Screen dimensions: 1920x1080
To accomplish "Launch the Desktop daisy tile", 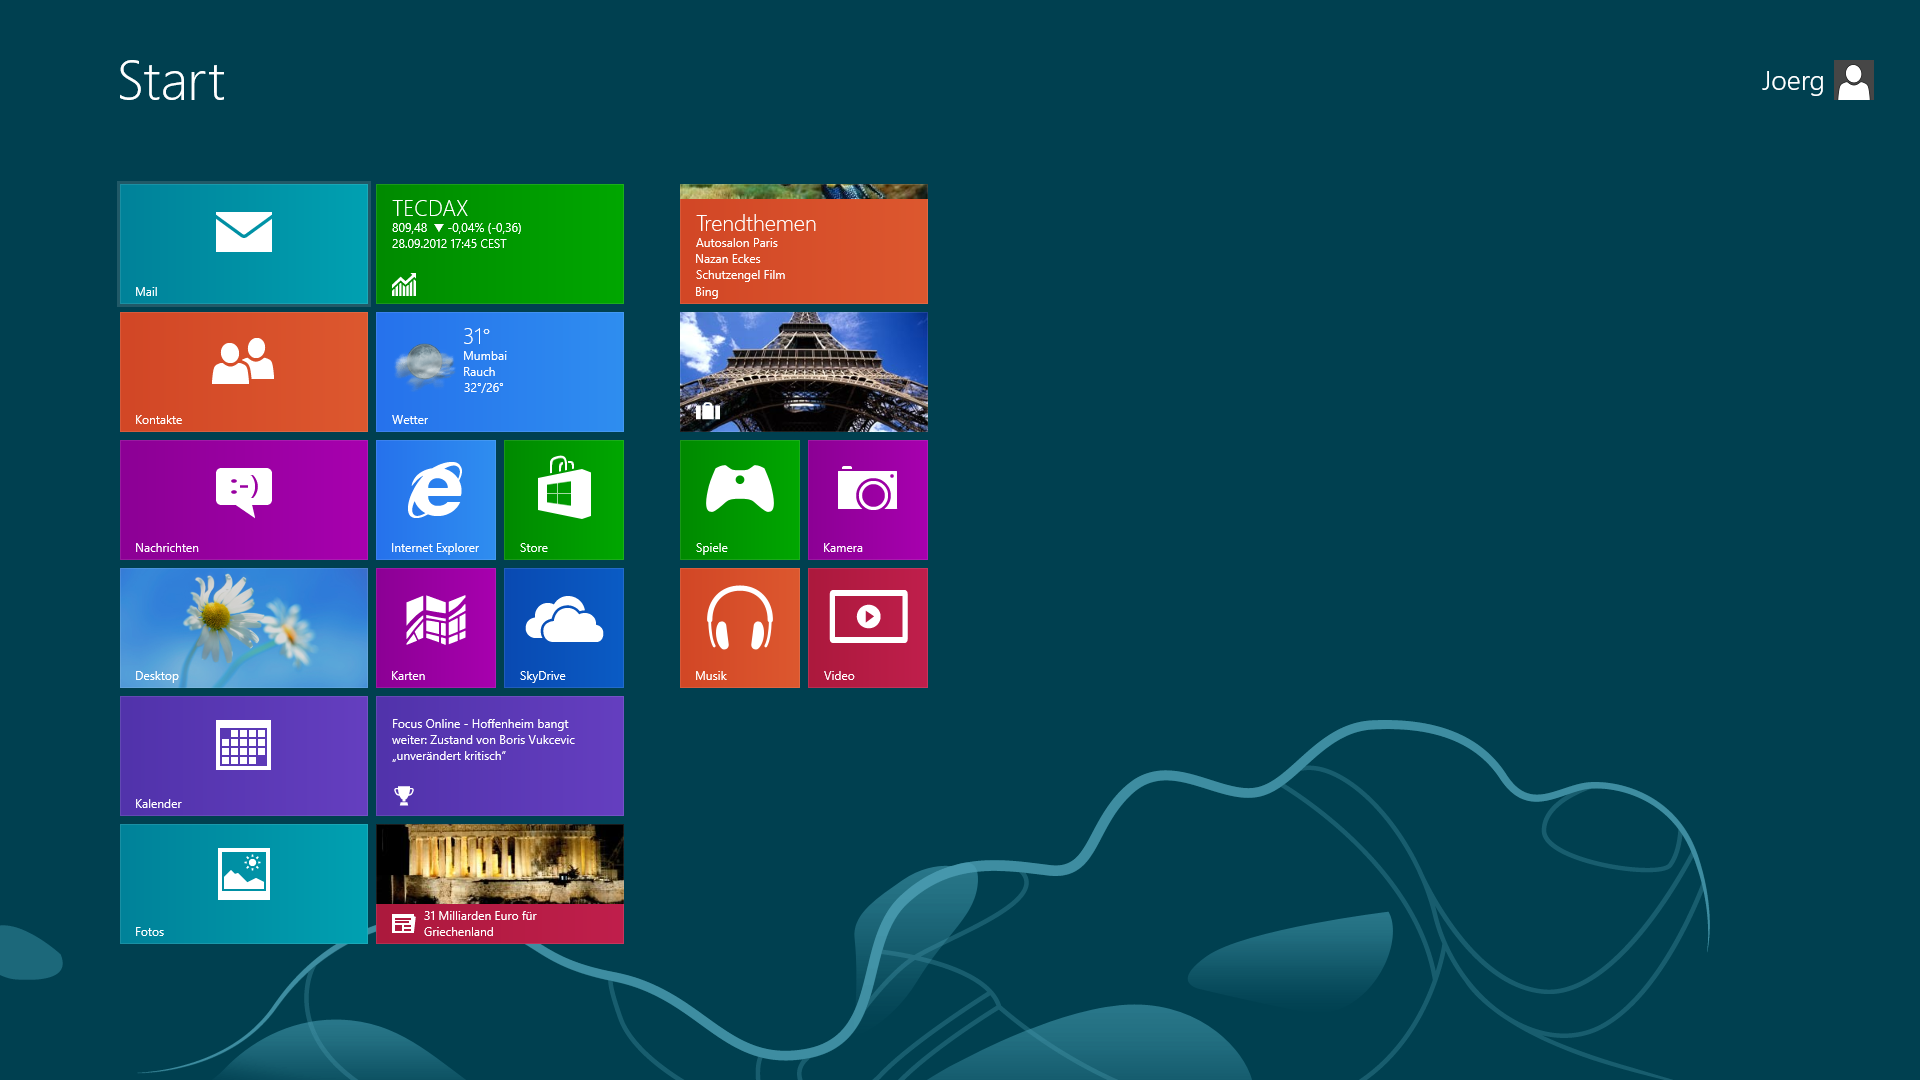I will [x=244, y=628].
